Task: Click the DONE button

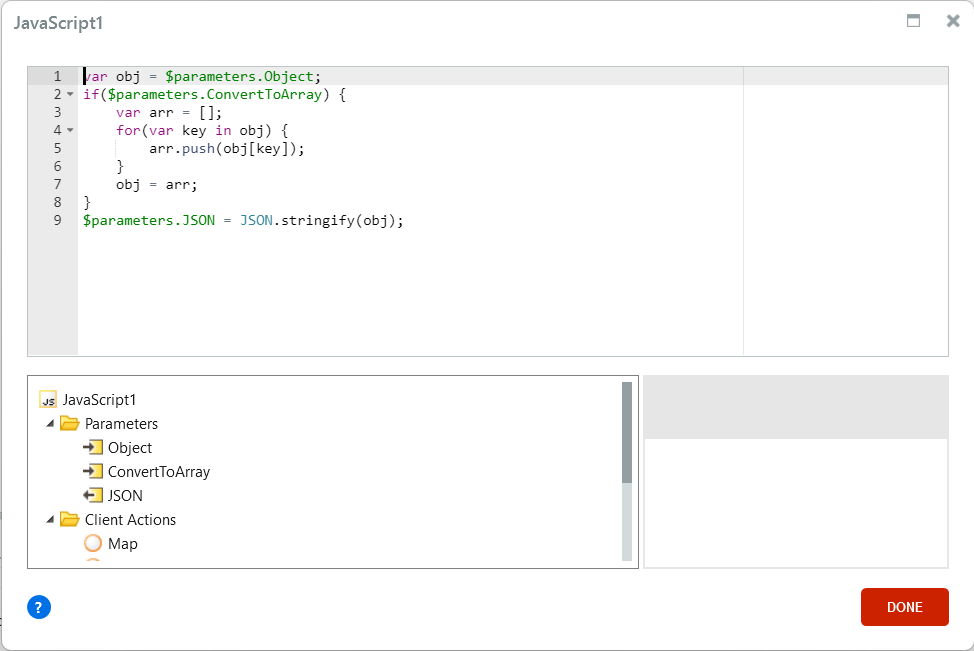Action: 904,607
